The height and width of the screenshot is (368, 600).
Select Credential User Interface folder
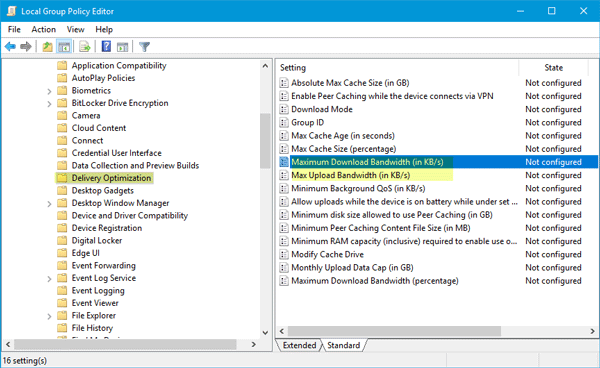(x=117, y=153)
